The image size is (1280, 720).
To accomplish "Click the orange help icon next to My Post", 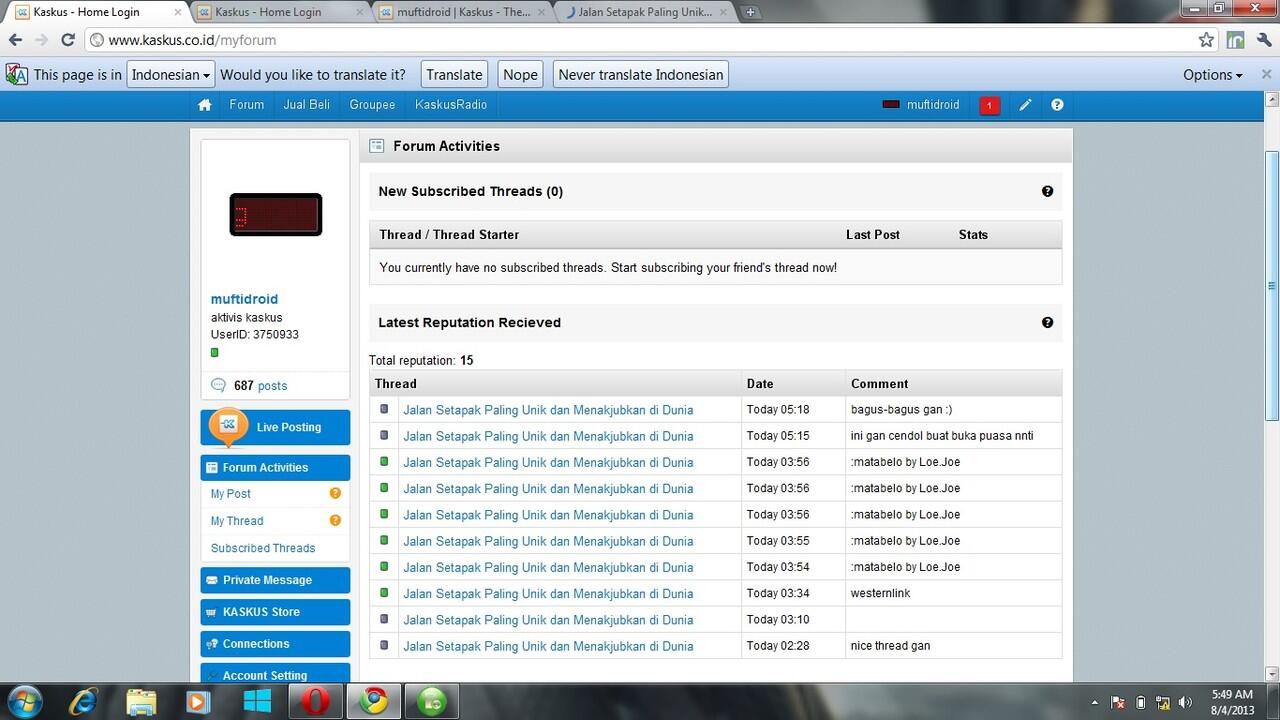I will pyautogui.click(x=335, y=493).
